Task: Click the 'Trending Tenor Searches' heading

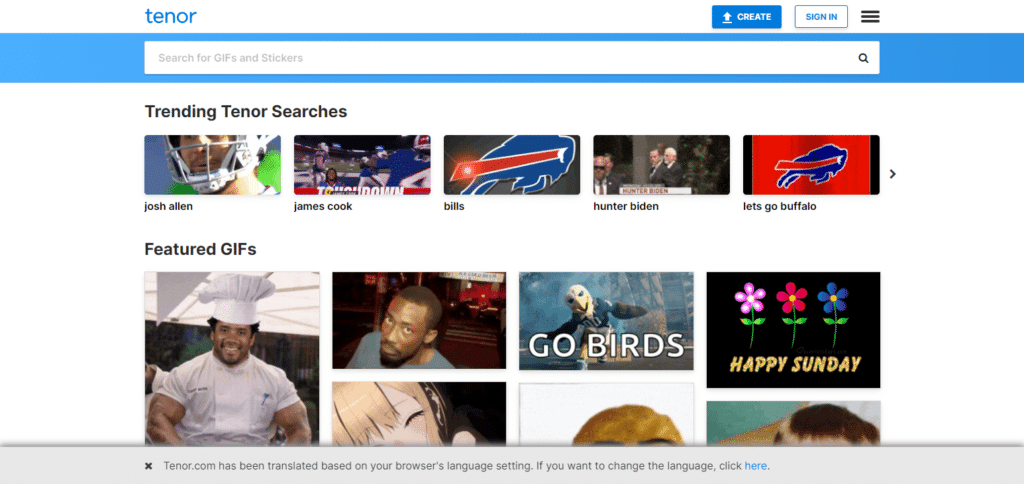Action: pos(246,112)
